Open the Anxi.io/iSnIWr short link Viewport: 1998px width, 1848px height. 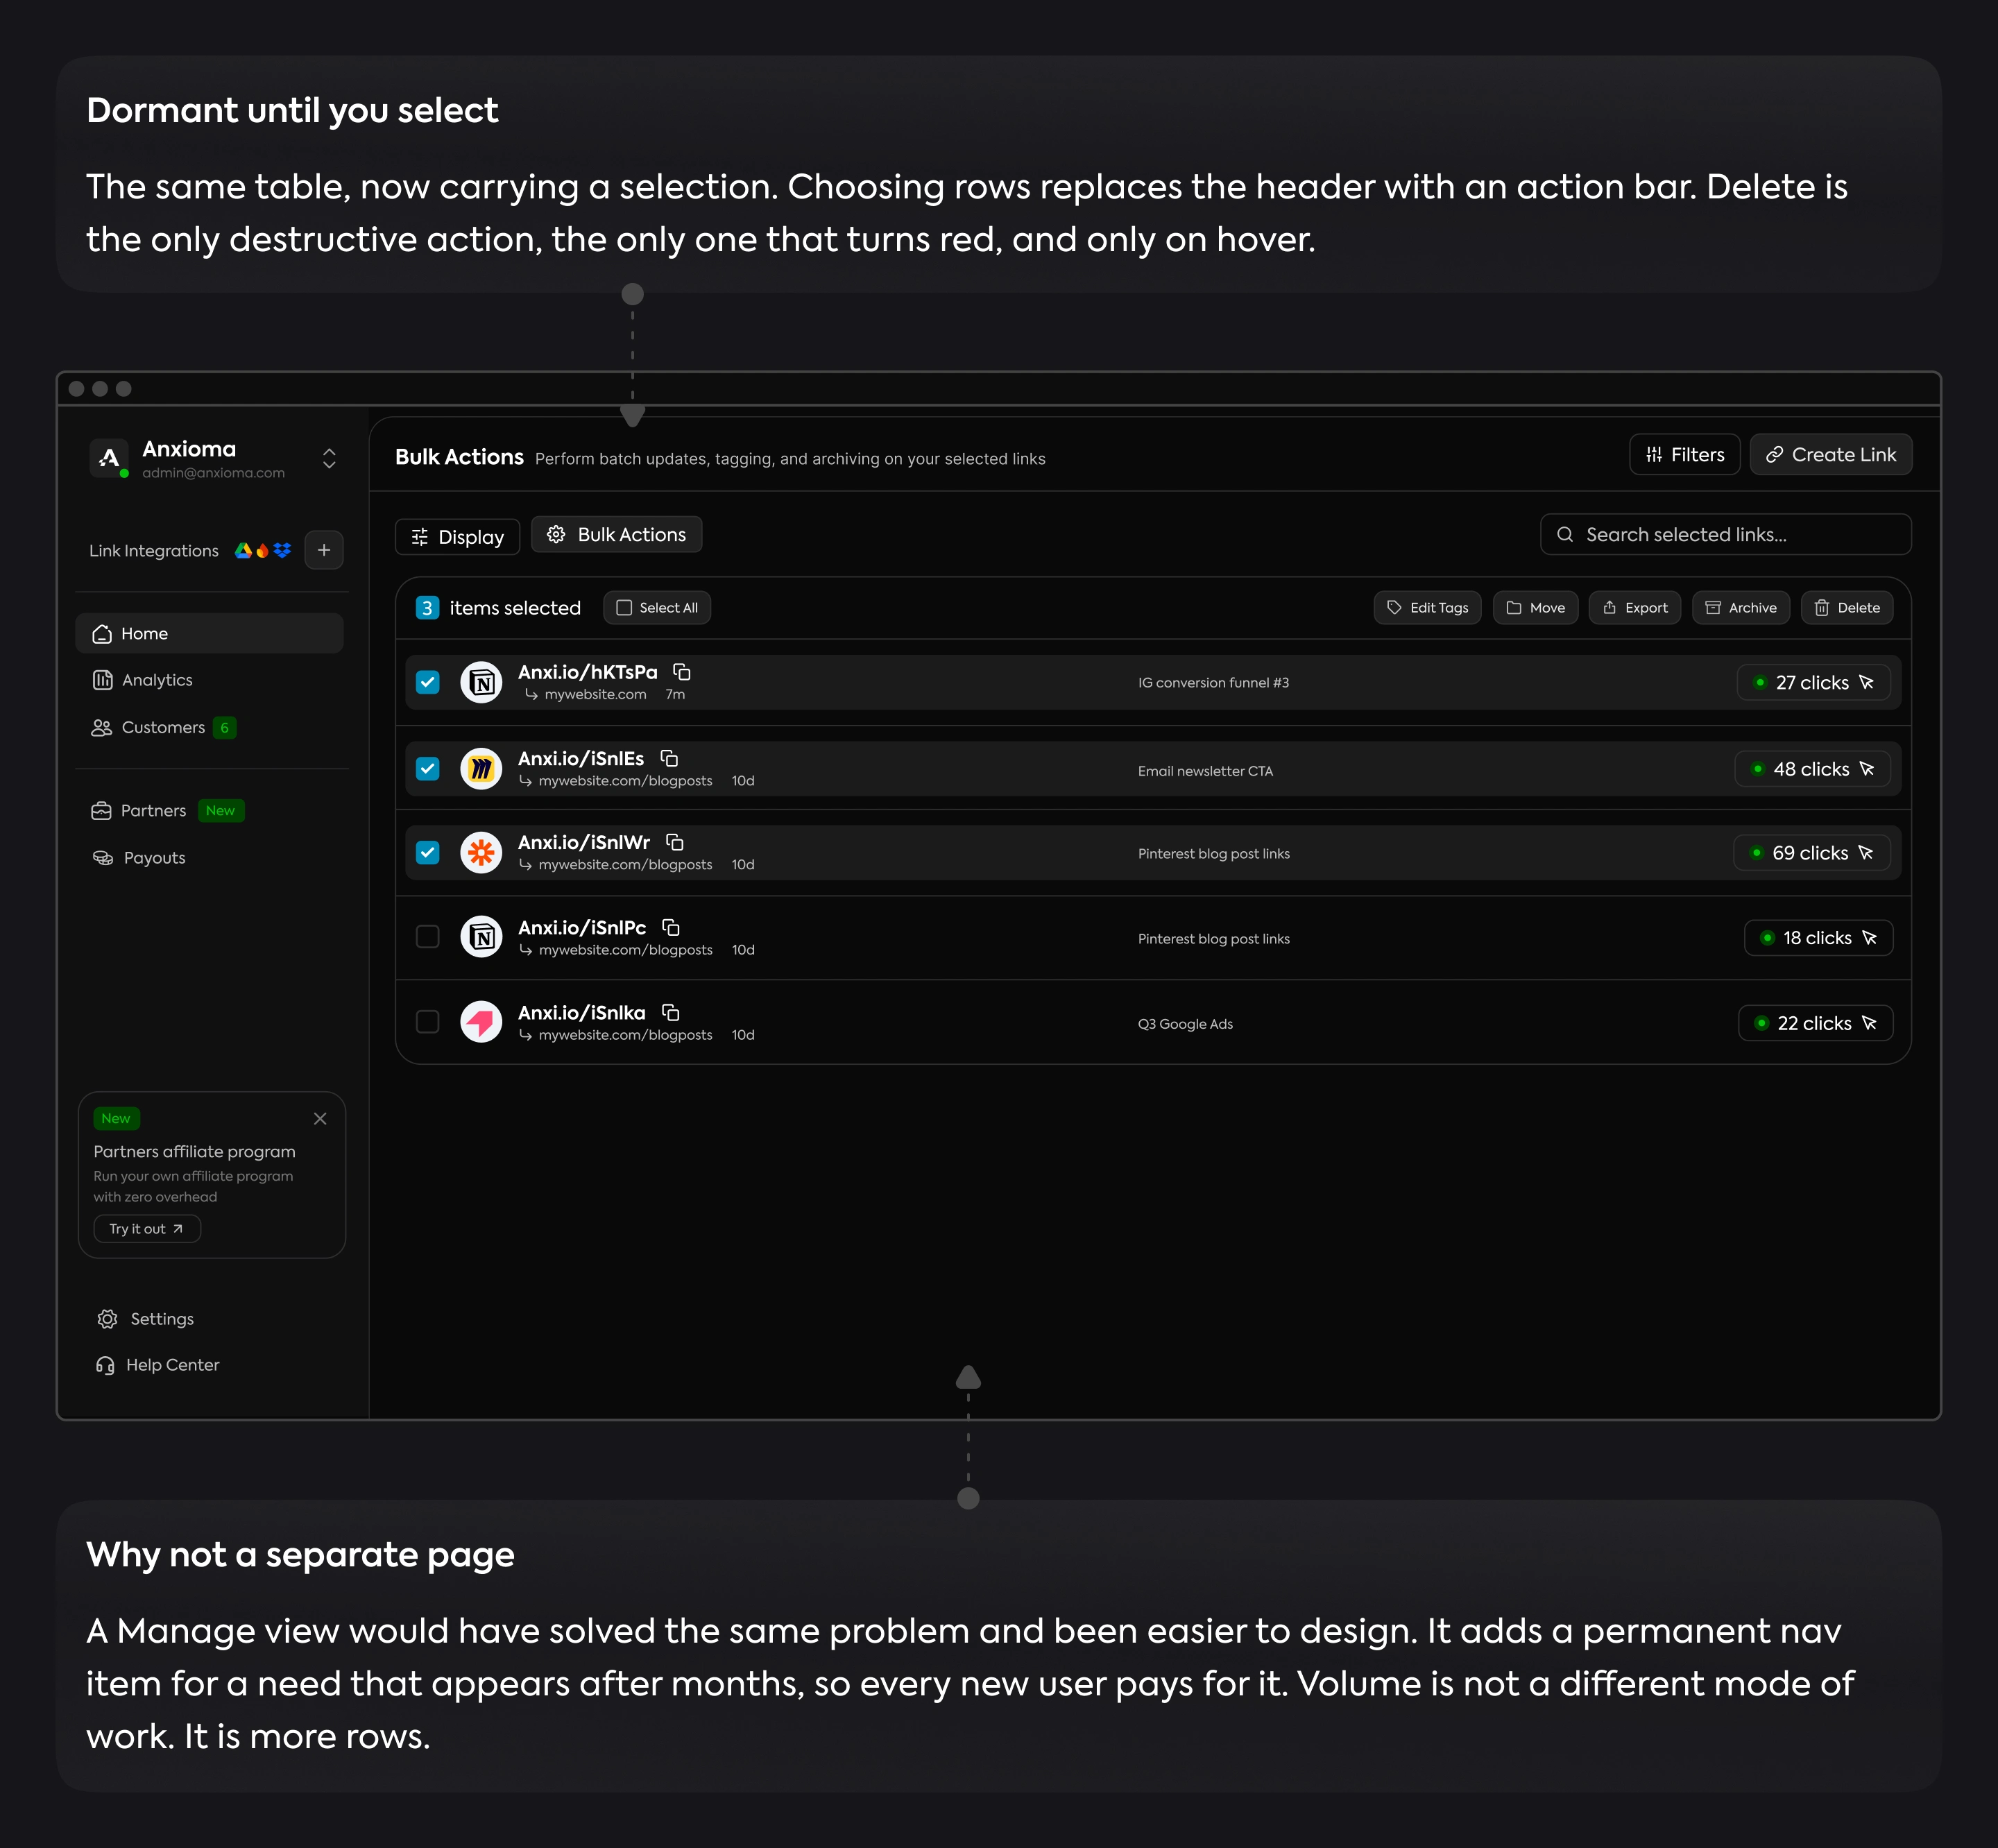(x=584, y=842)
